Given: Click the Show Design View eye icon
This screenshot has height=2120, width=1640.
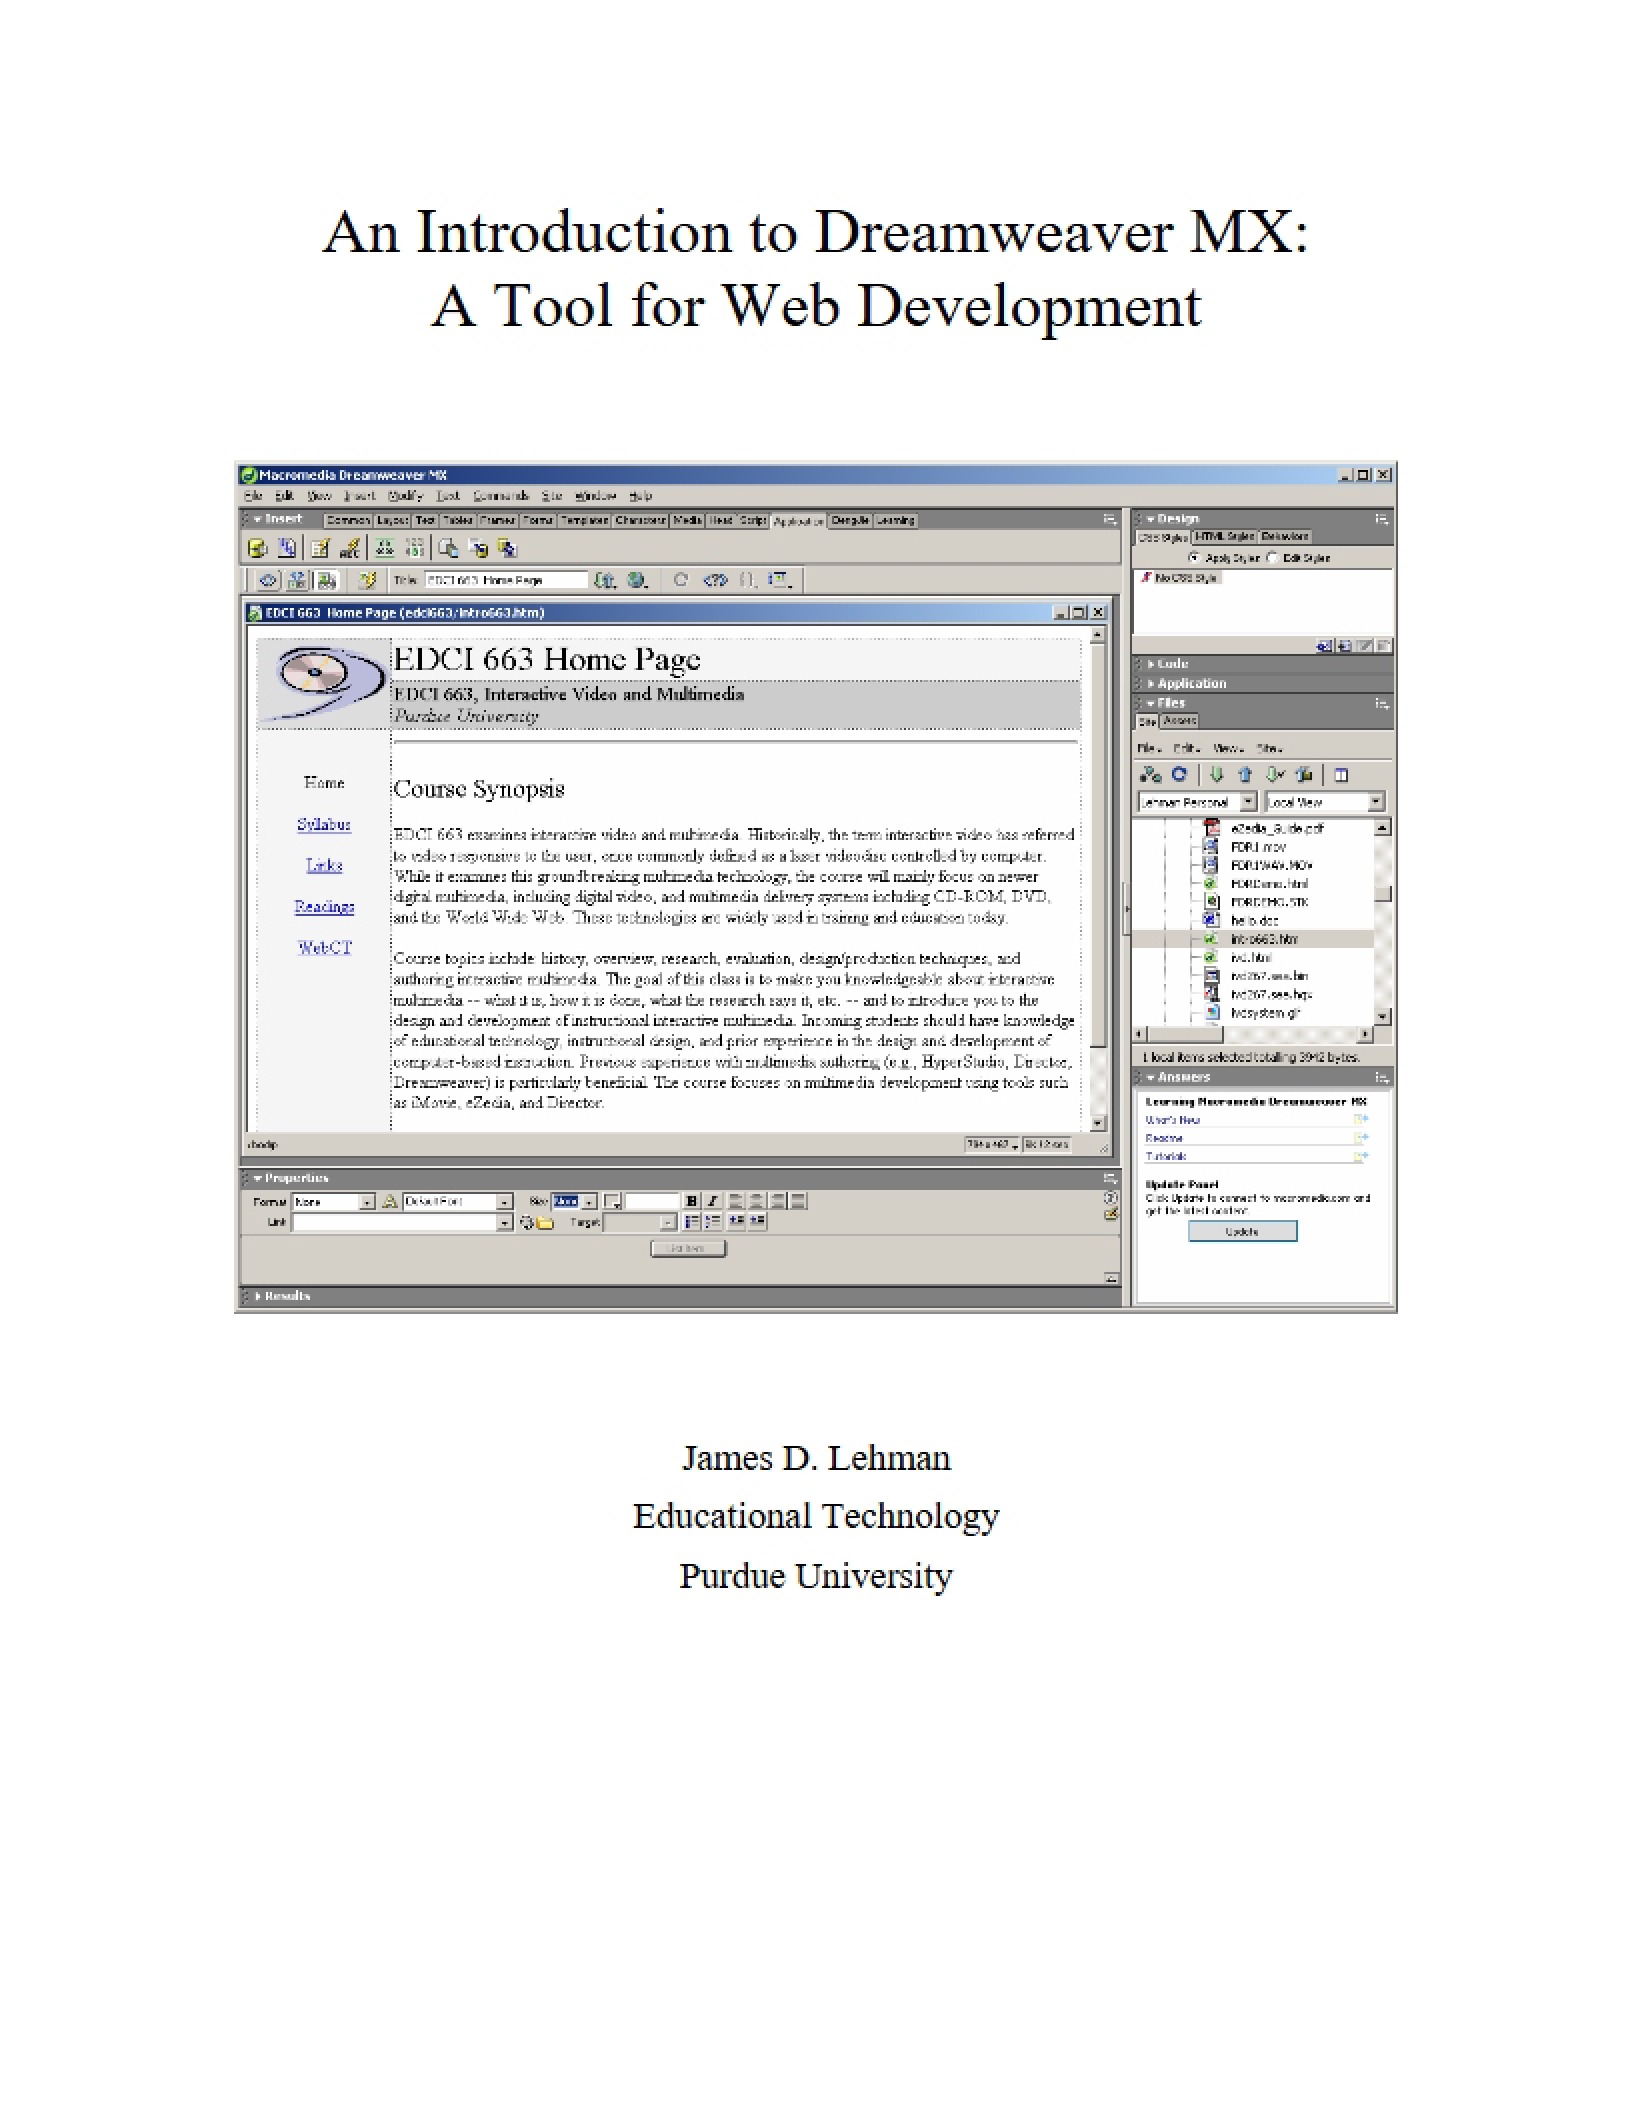Looking at the screenshot, I should pos(268,580).
